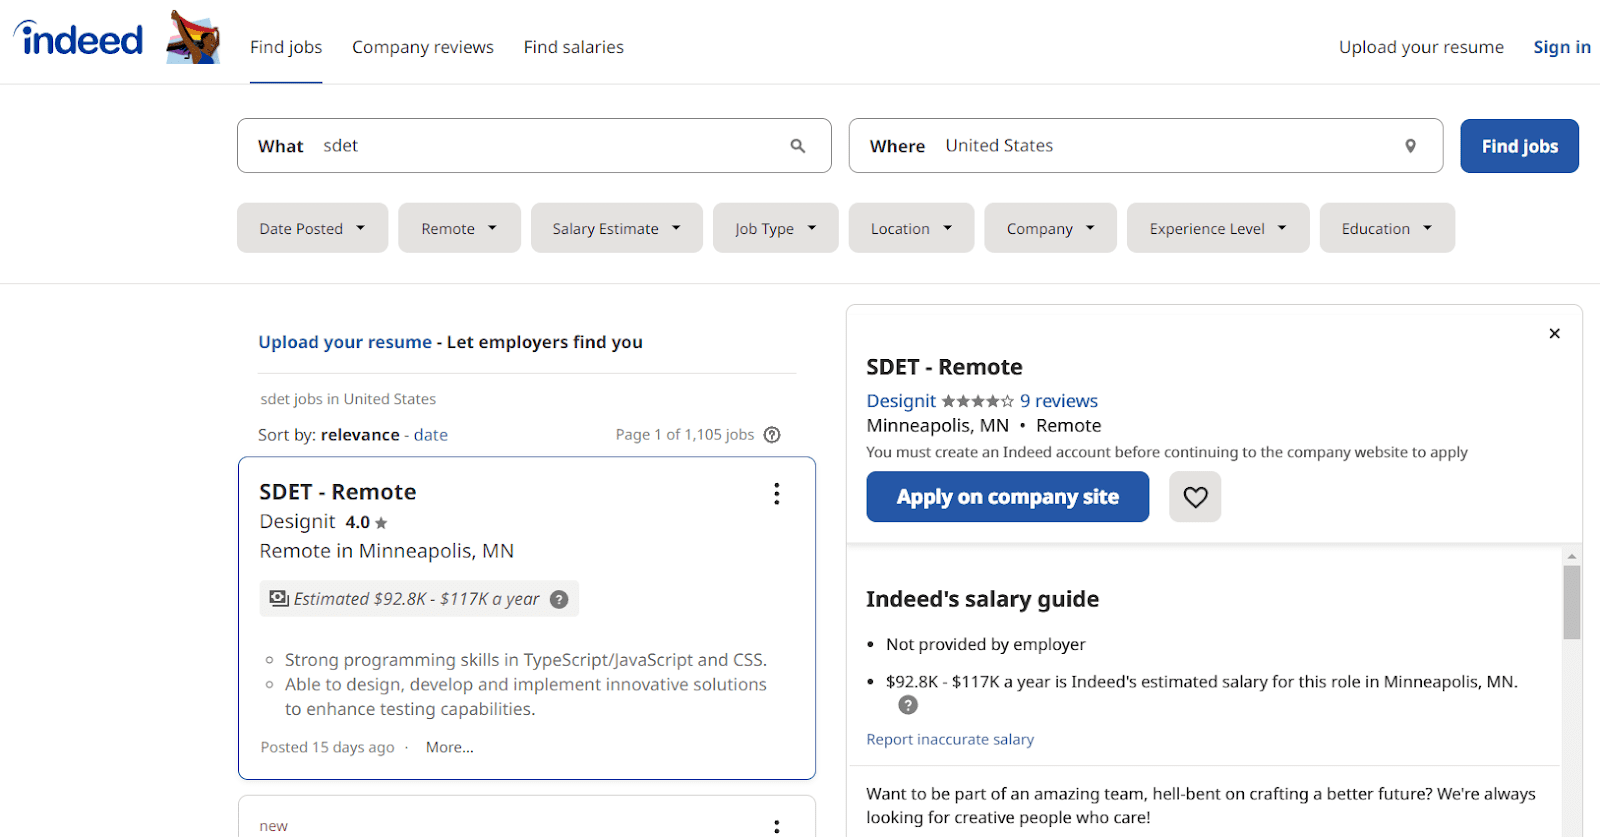Image resolution: width=1600 pixels, height=837 pixels.
Task: Open three-dot menu on the new job card
Action: point(776,826)
